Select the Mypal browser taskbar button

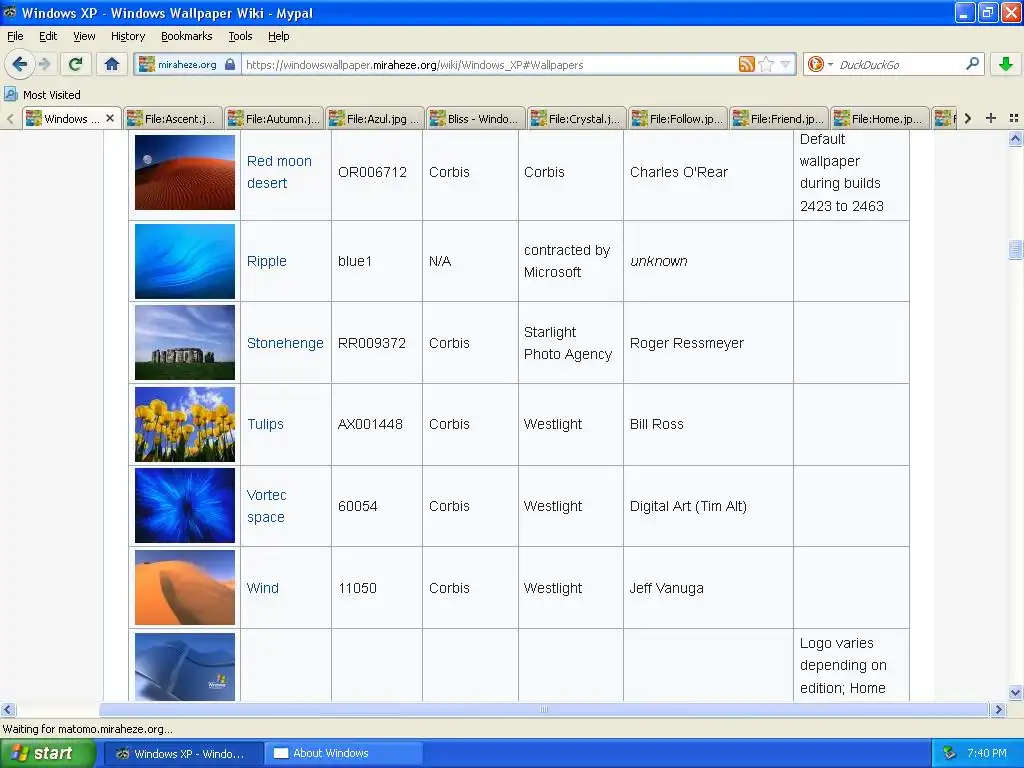(x=184, y=754)
